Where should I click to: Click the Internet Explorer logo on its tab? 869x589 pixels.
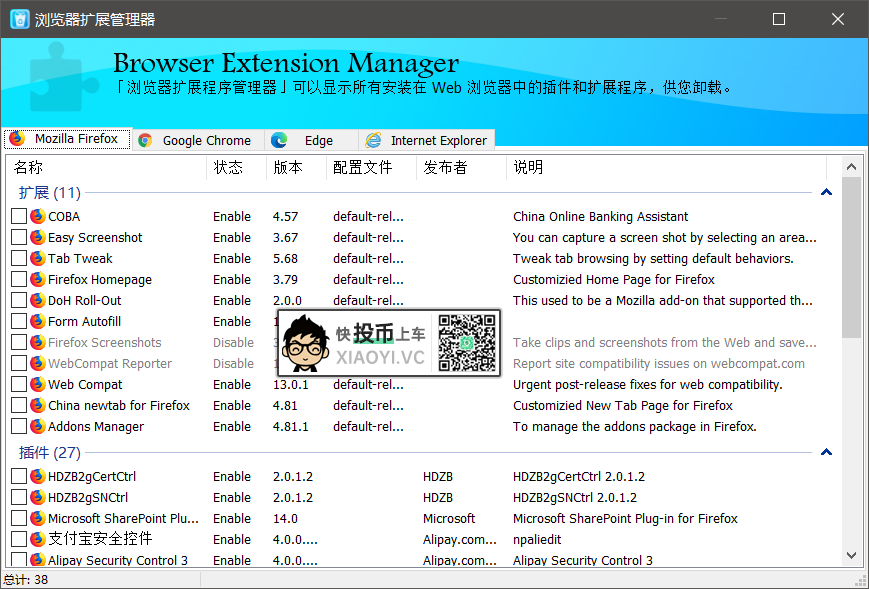tap(373, 140)
